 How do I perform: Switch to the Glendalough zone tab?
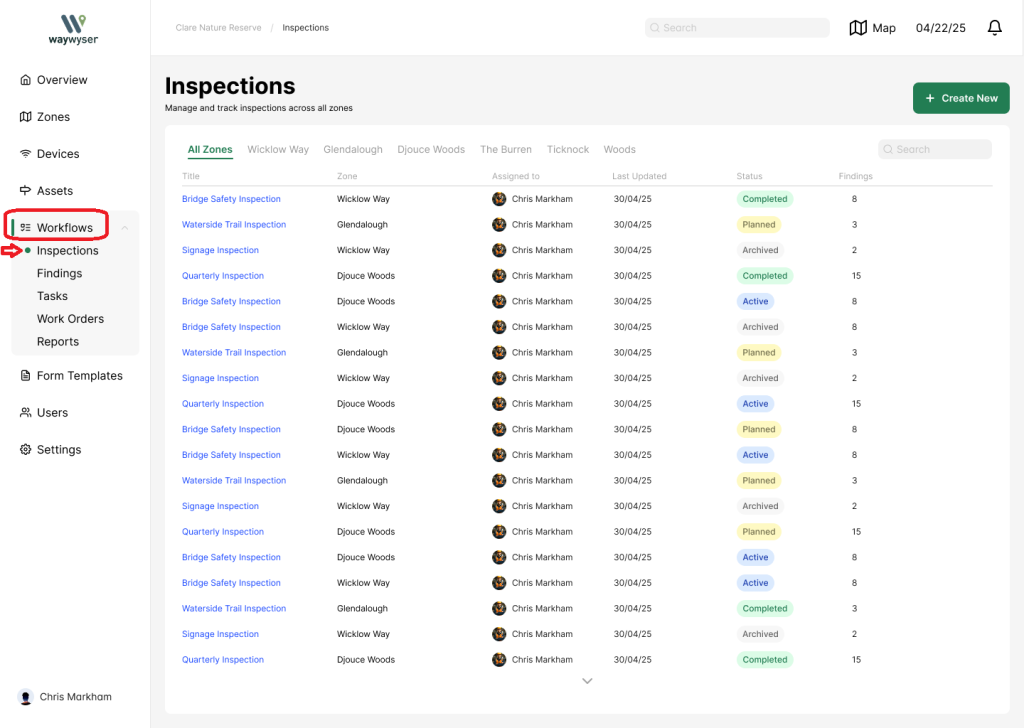(352, 150)
